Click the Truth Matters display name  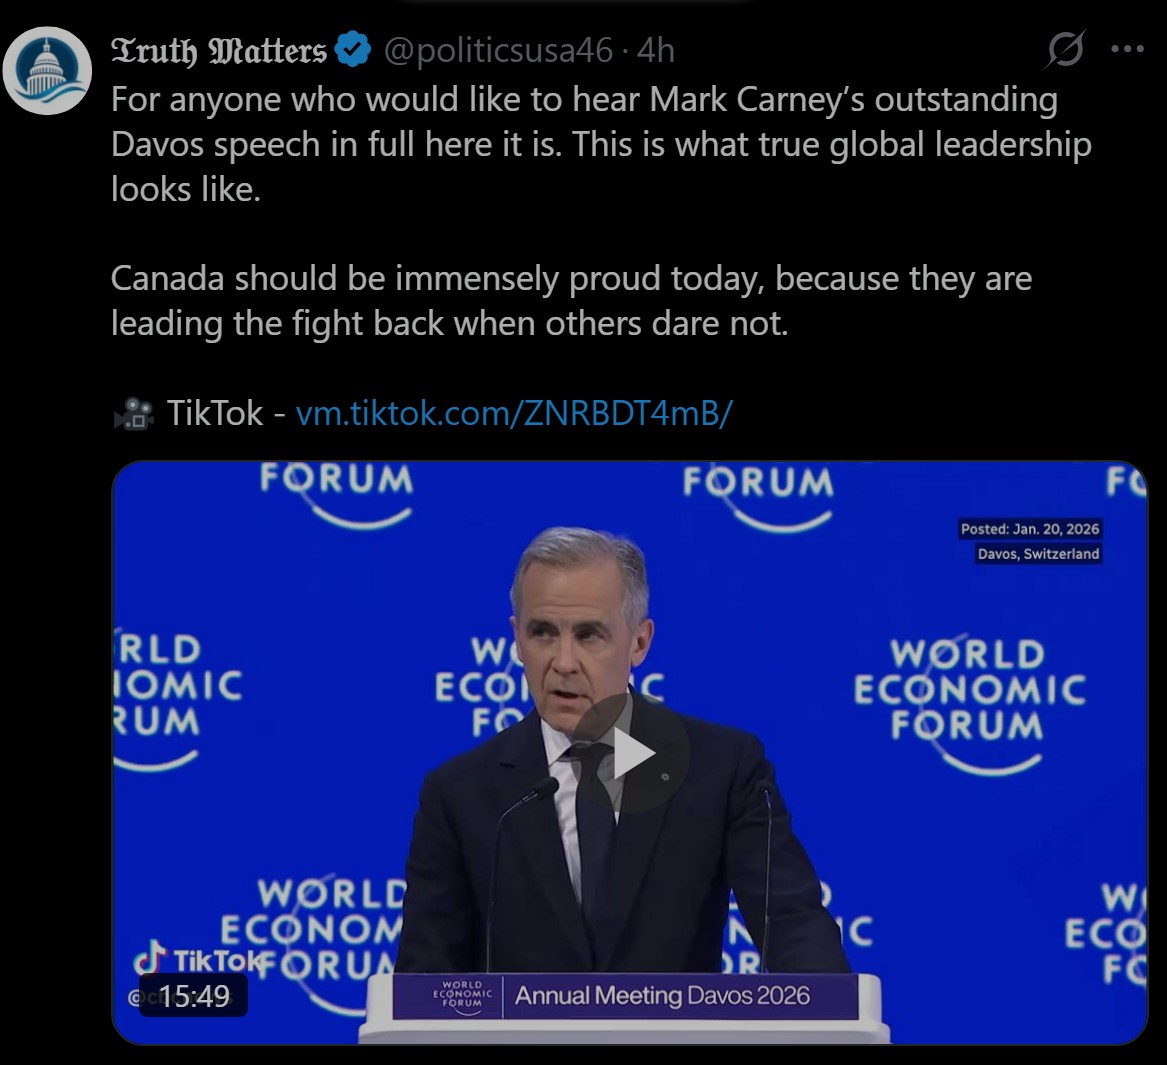pyautogui.click(x=219, y=50)
